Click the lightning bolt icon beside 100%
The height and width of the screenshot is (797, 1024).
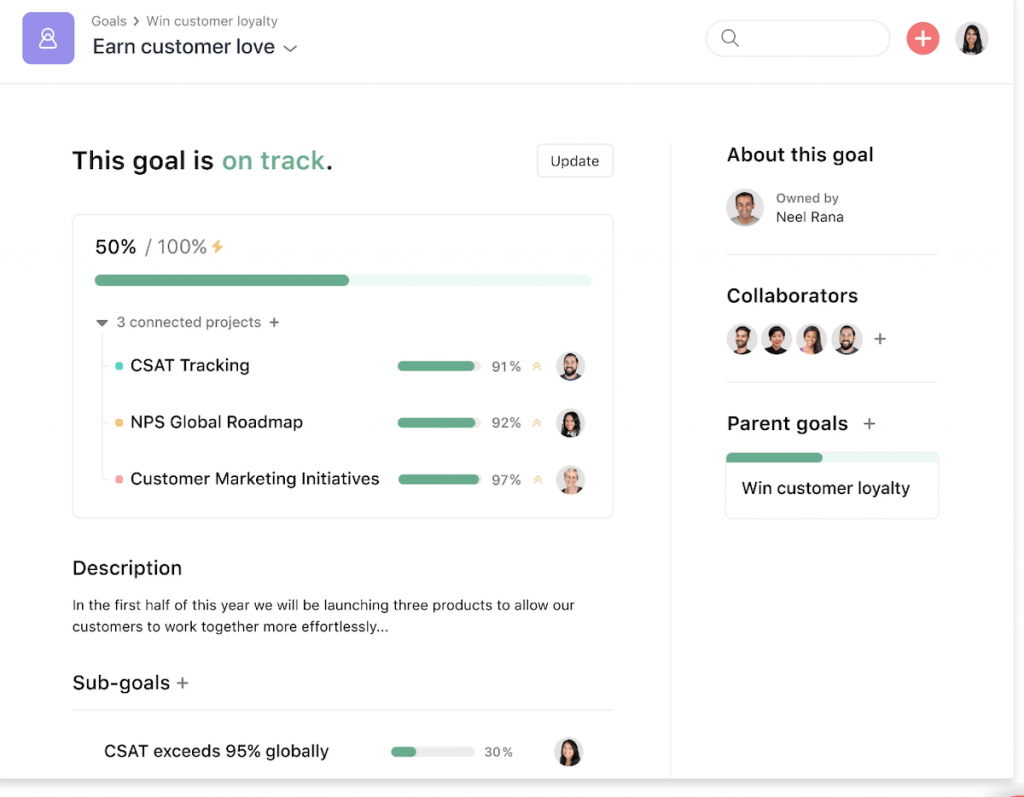click(217, 247)
